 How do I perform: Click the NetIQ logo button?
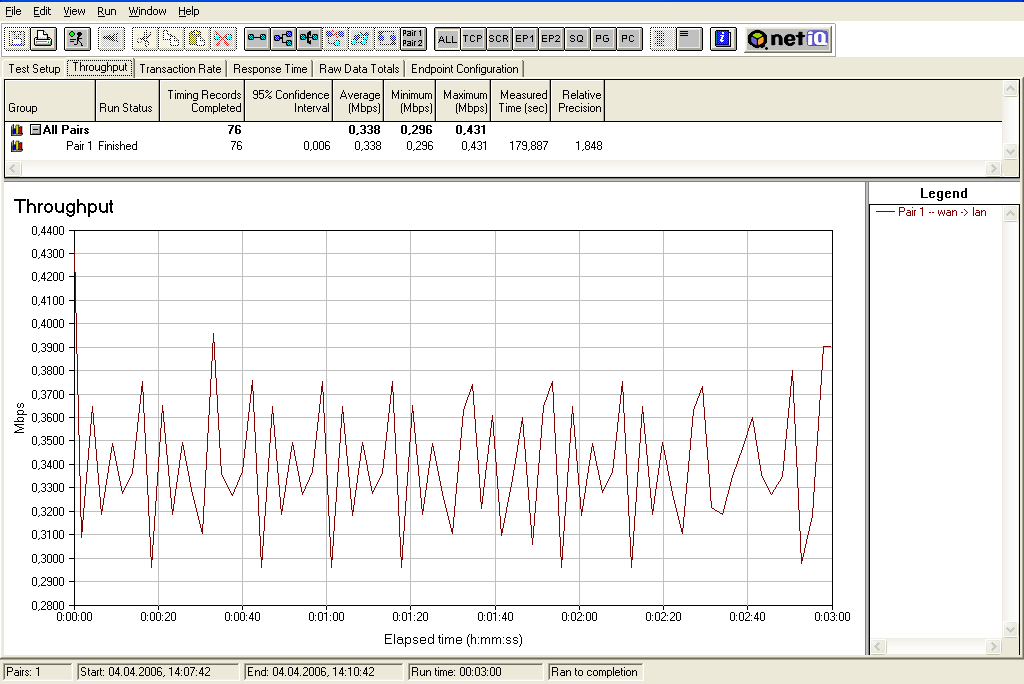click(787, 39)
